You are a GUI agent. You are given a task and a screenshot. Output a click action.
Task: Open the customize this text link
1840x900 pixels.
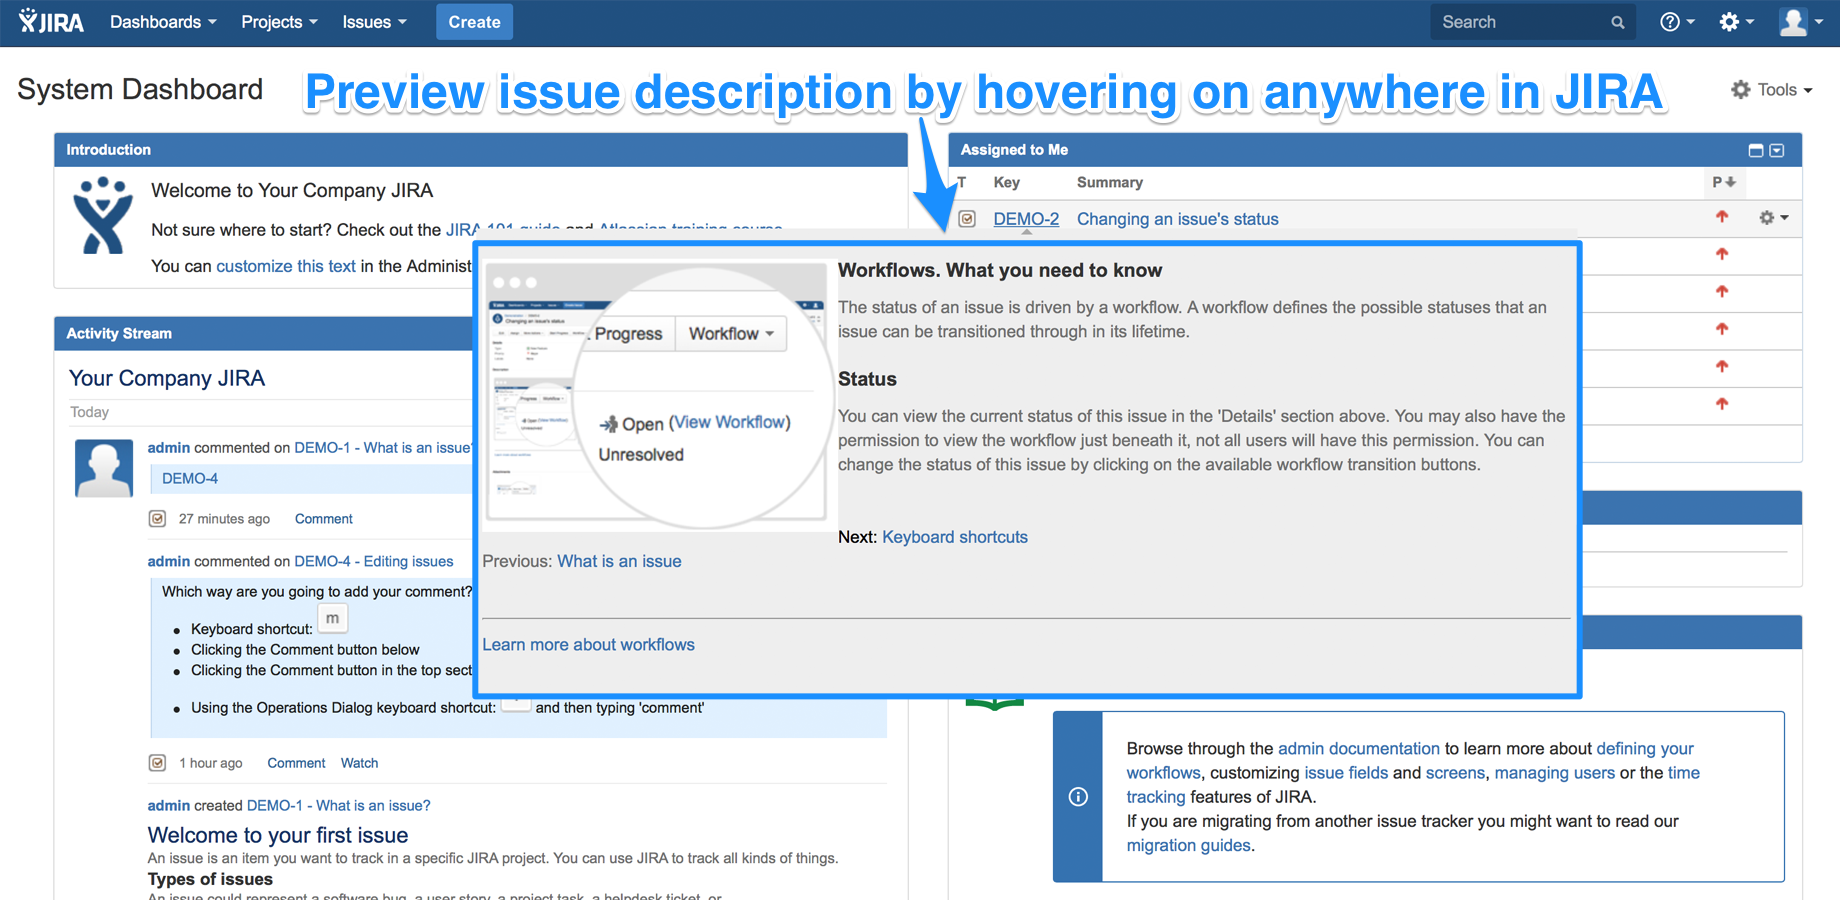coord(285,266)
